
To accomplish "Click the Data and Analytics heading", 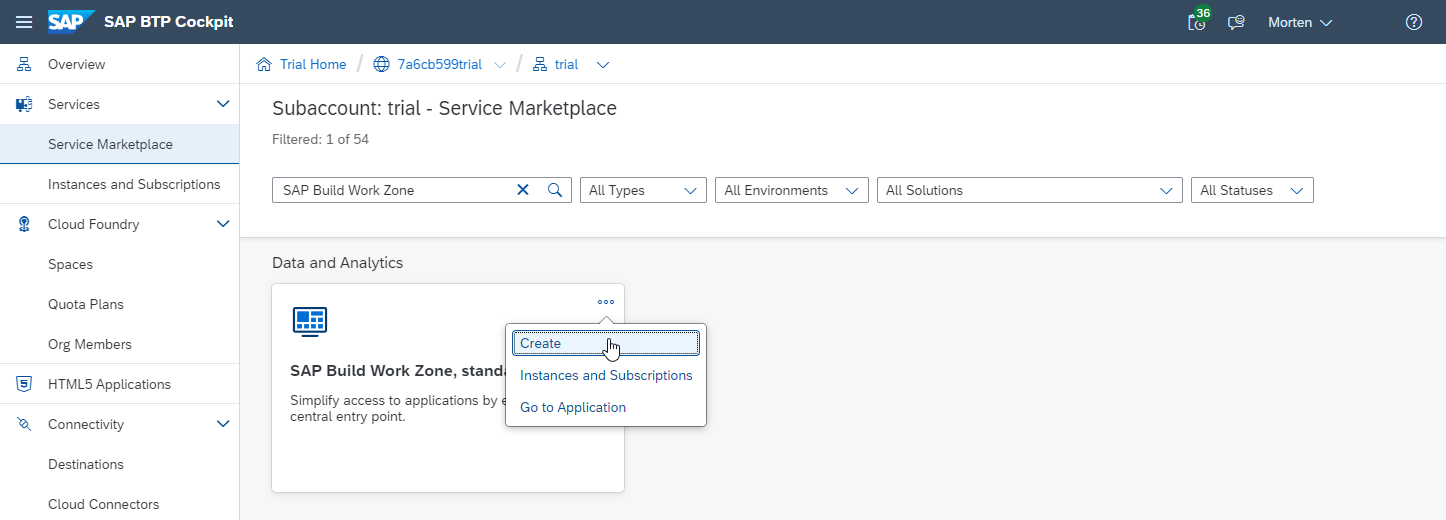I will pos(338,263).
